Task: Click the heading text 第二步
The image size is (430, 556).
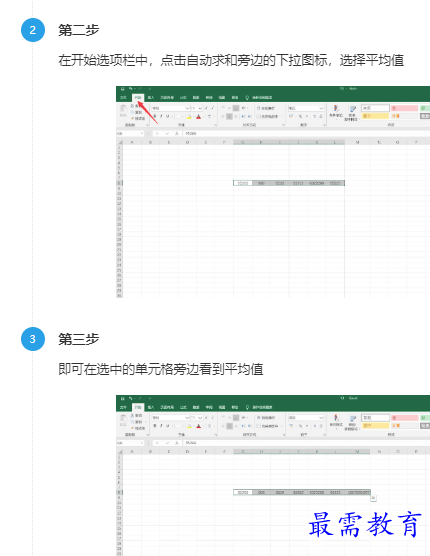Action: pyautogui.click(x=79, y=30)
